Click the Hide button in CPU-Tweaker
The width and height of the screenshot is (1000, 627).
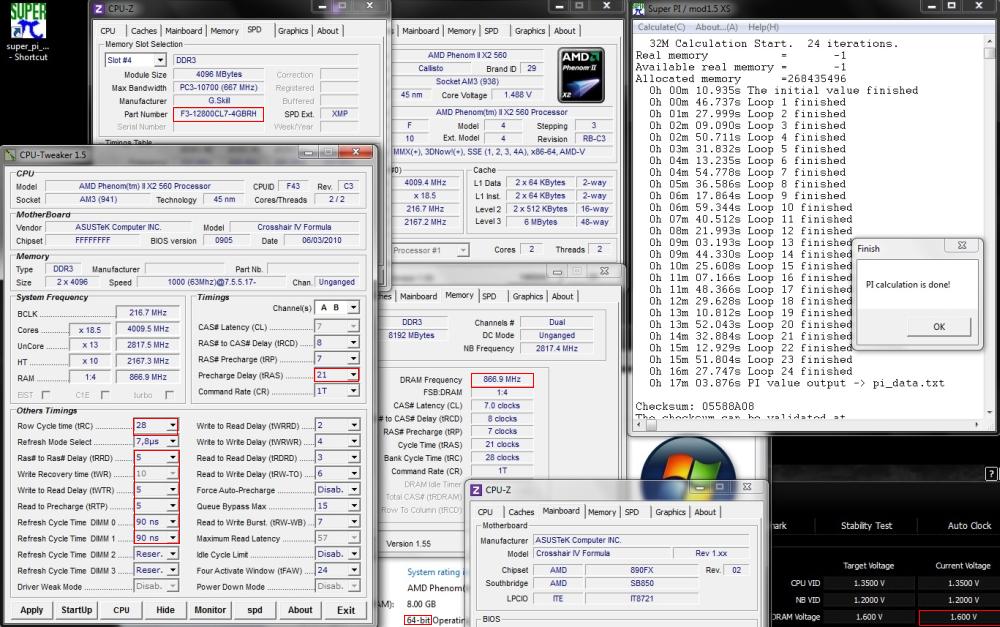165,610
